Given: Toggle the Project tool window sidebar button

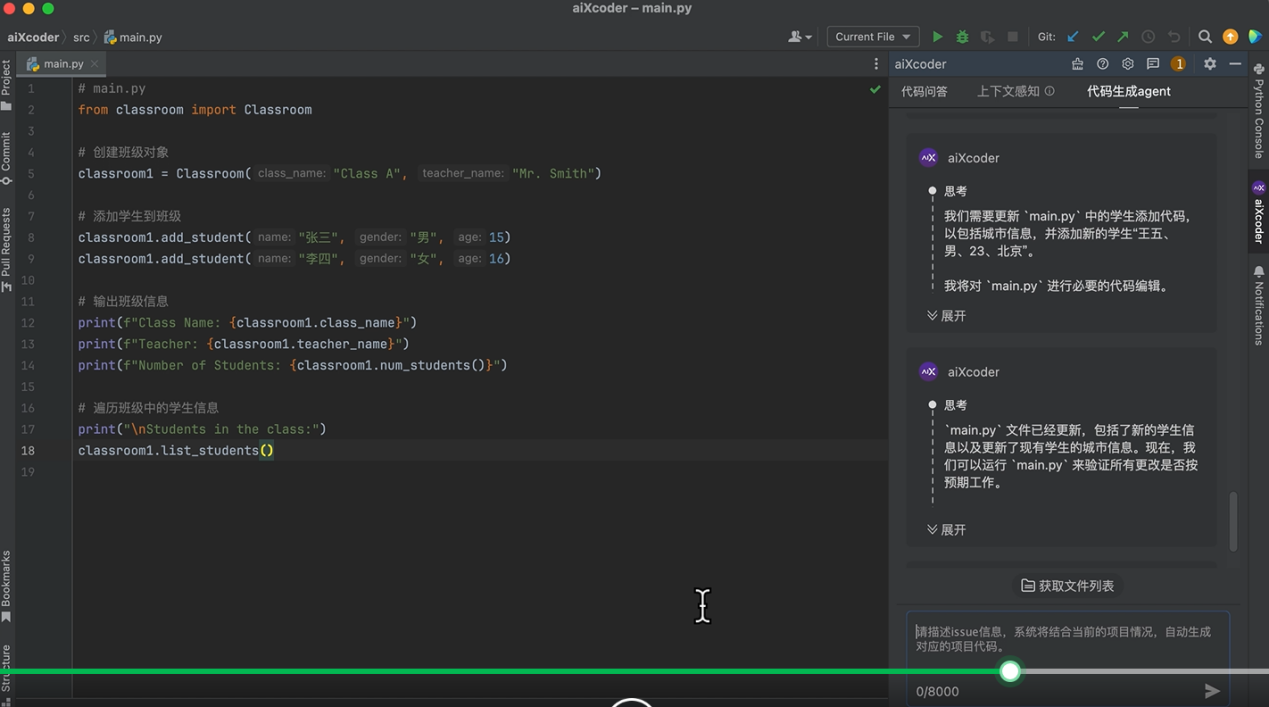Looking at the screenshot, I should 7,86.
